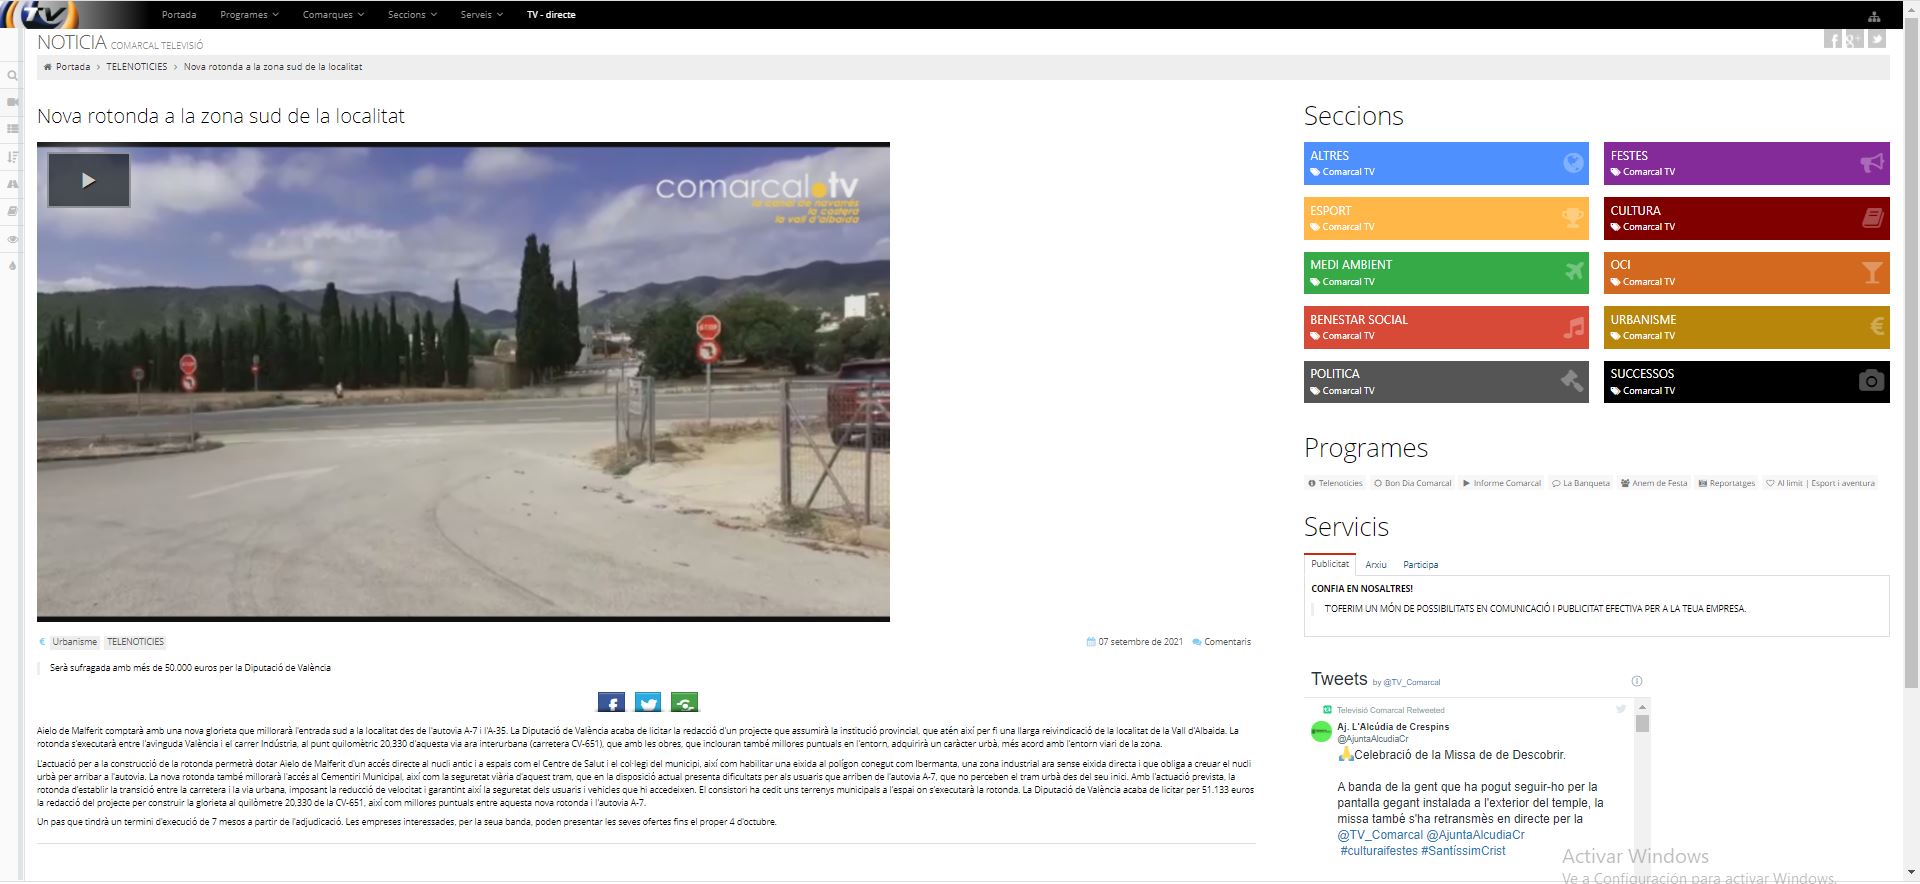Share article via Twitter button below video
This screenshot has width=1920, height=884.
[x=648, y=703]
